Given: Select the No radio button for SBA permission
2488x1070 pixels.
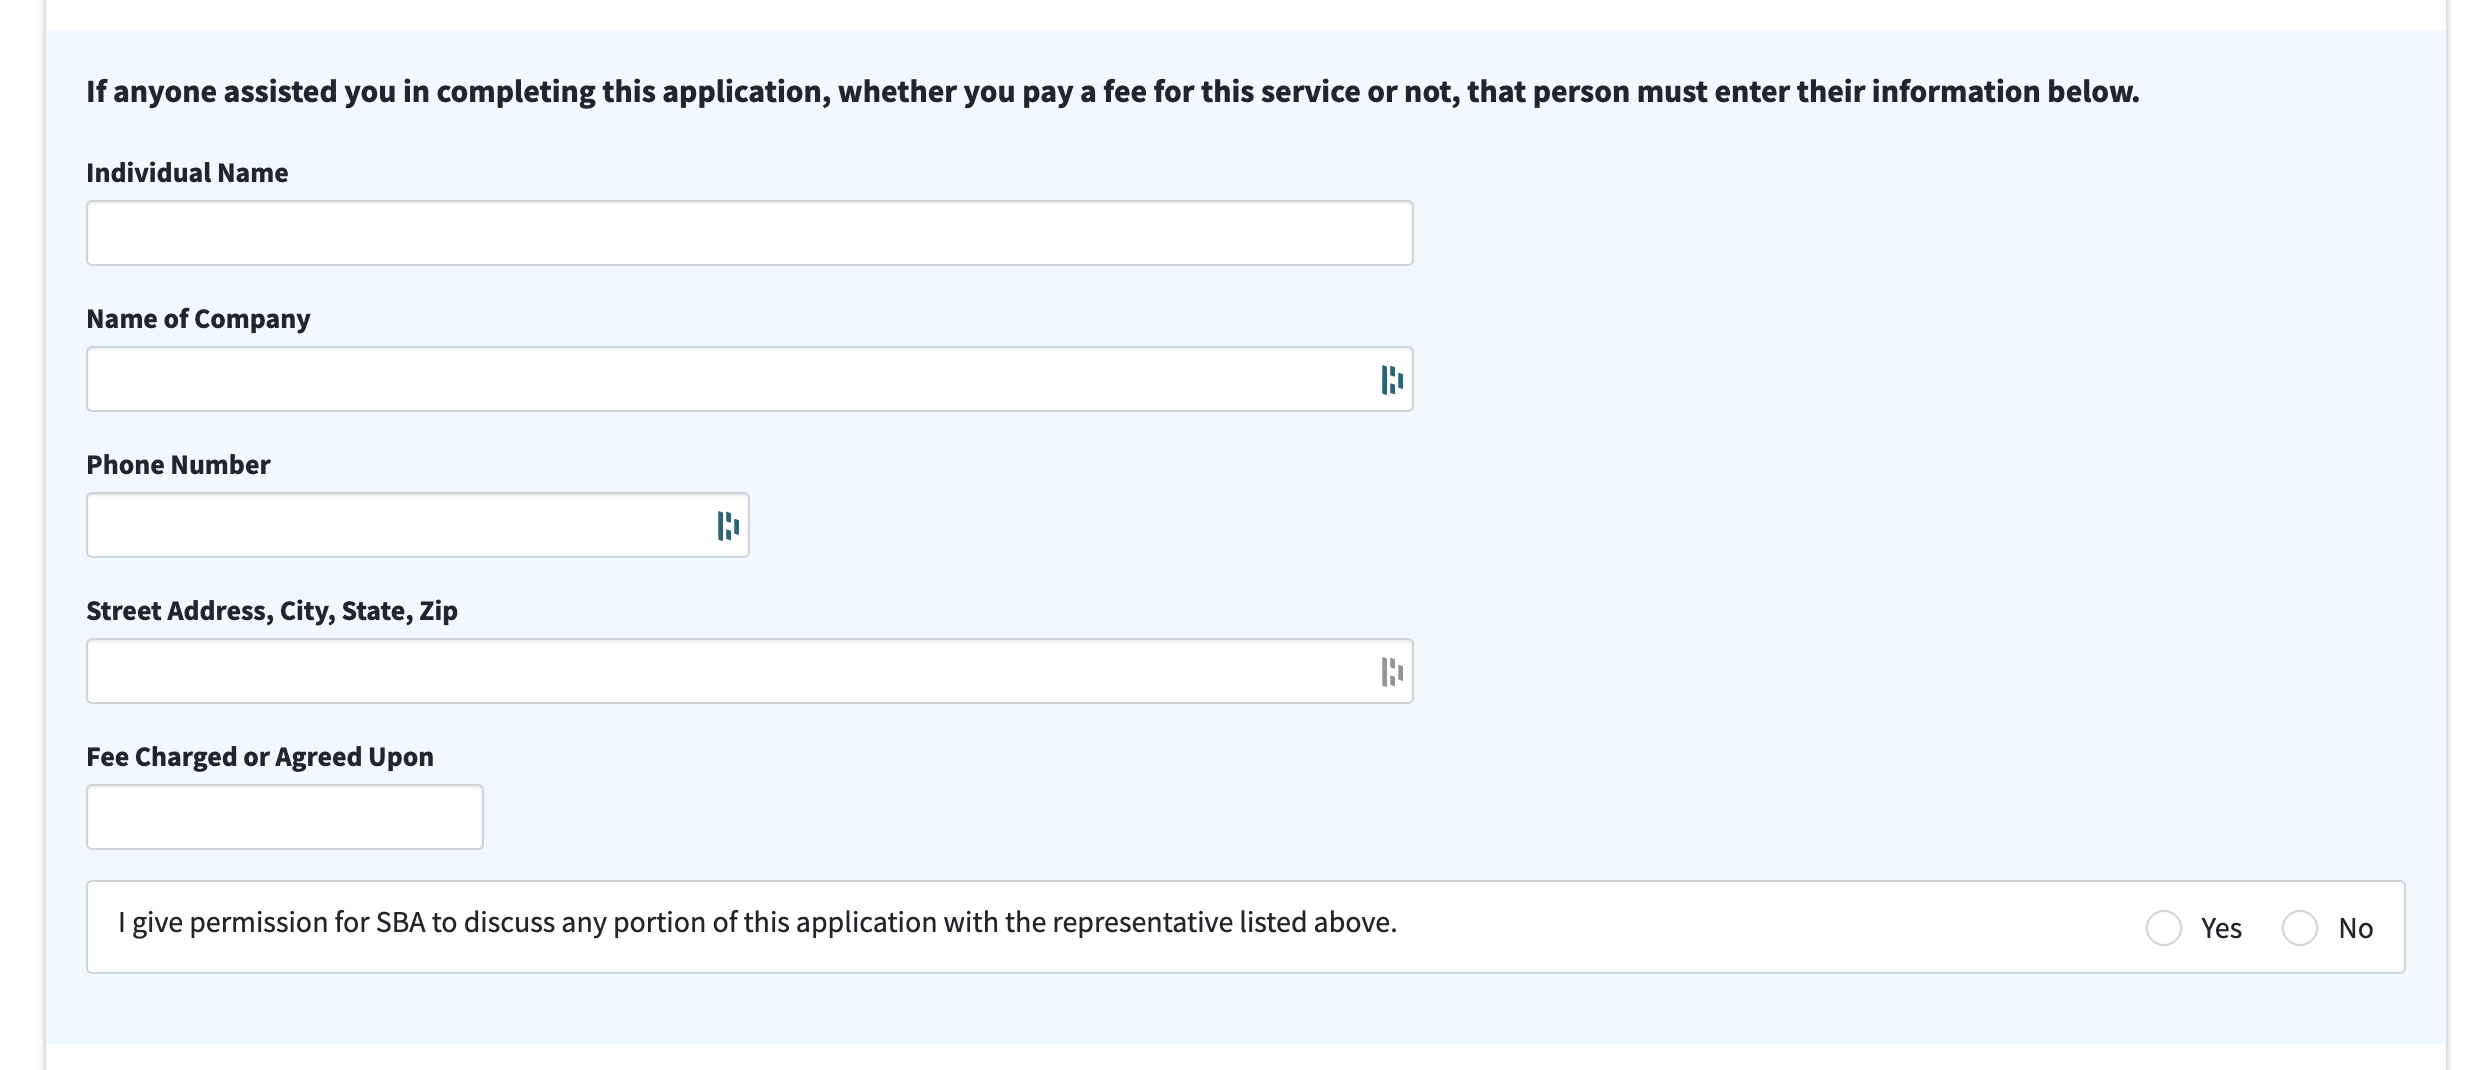Looking at the screenshot, I should click(x=2300, y=928).
